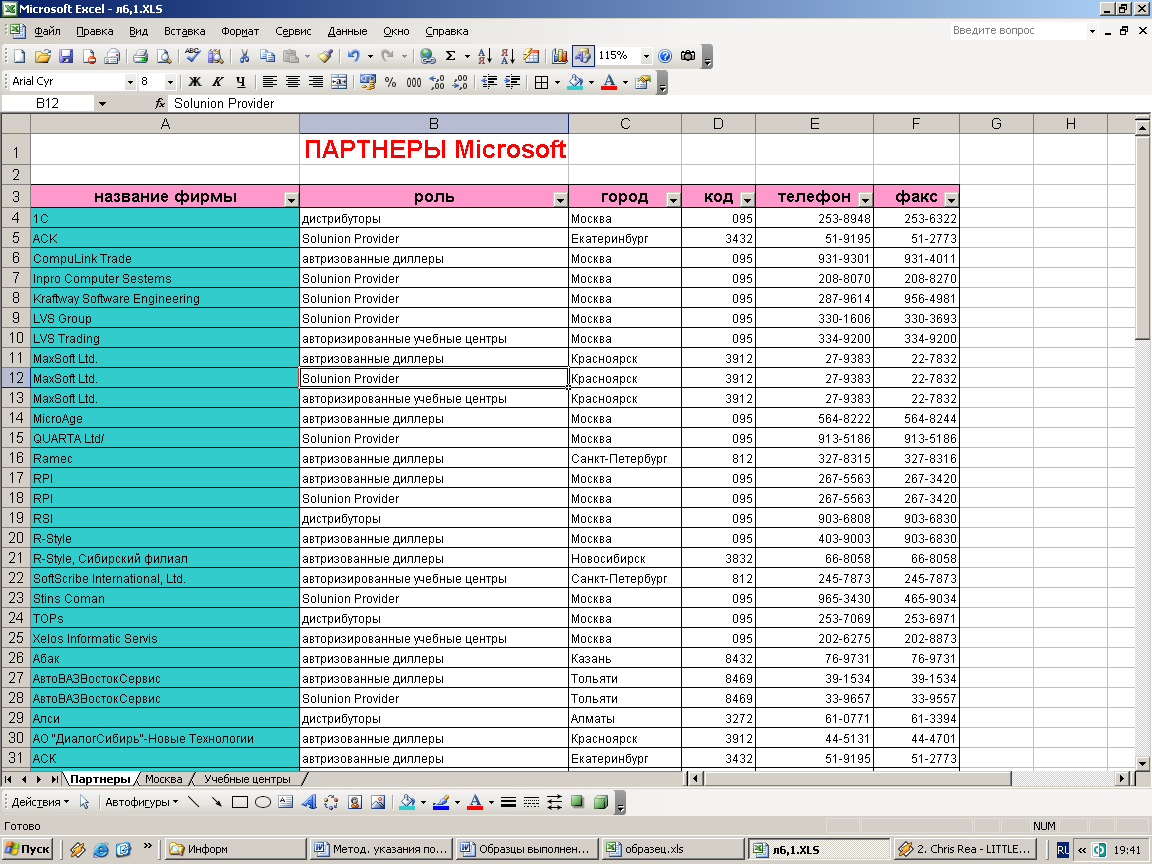
Task: Insert a hyperlink
Action: 428,56
